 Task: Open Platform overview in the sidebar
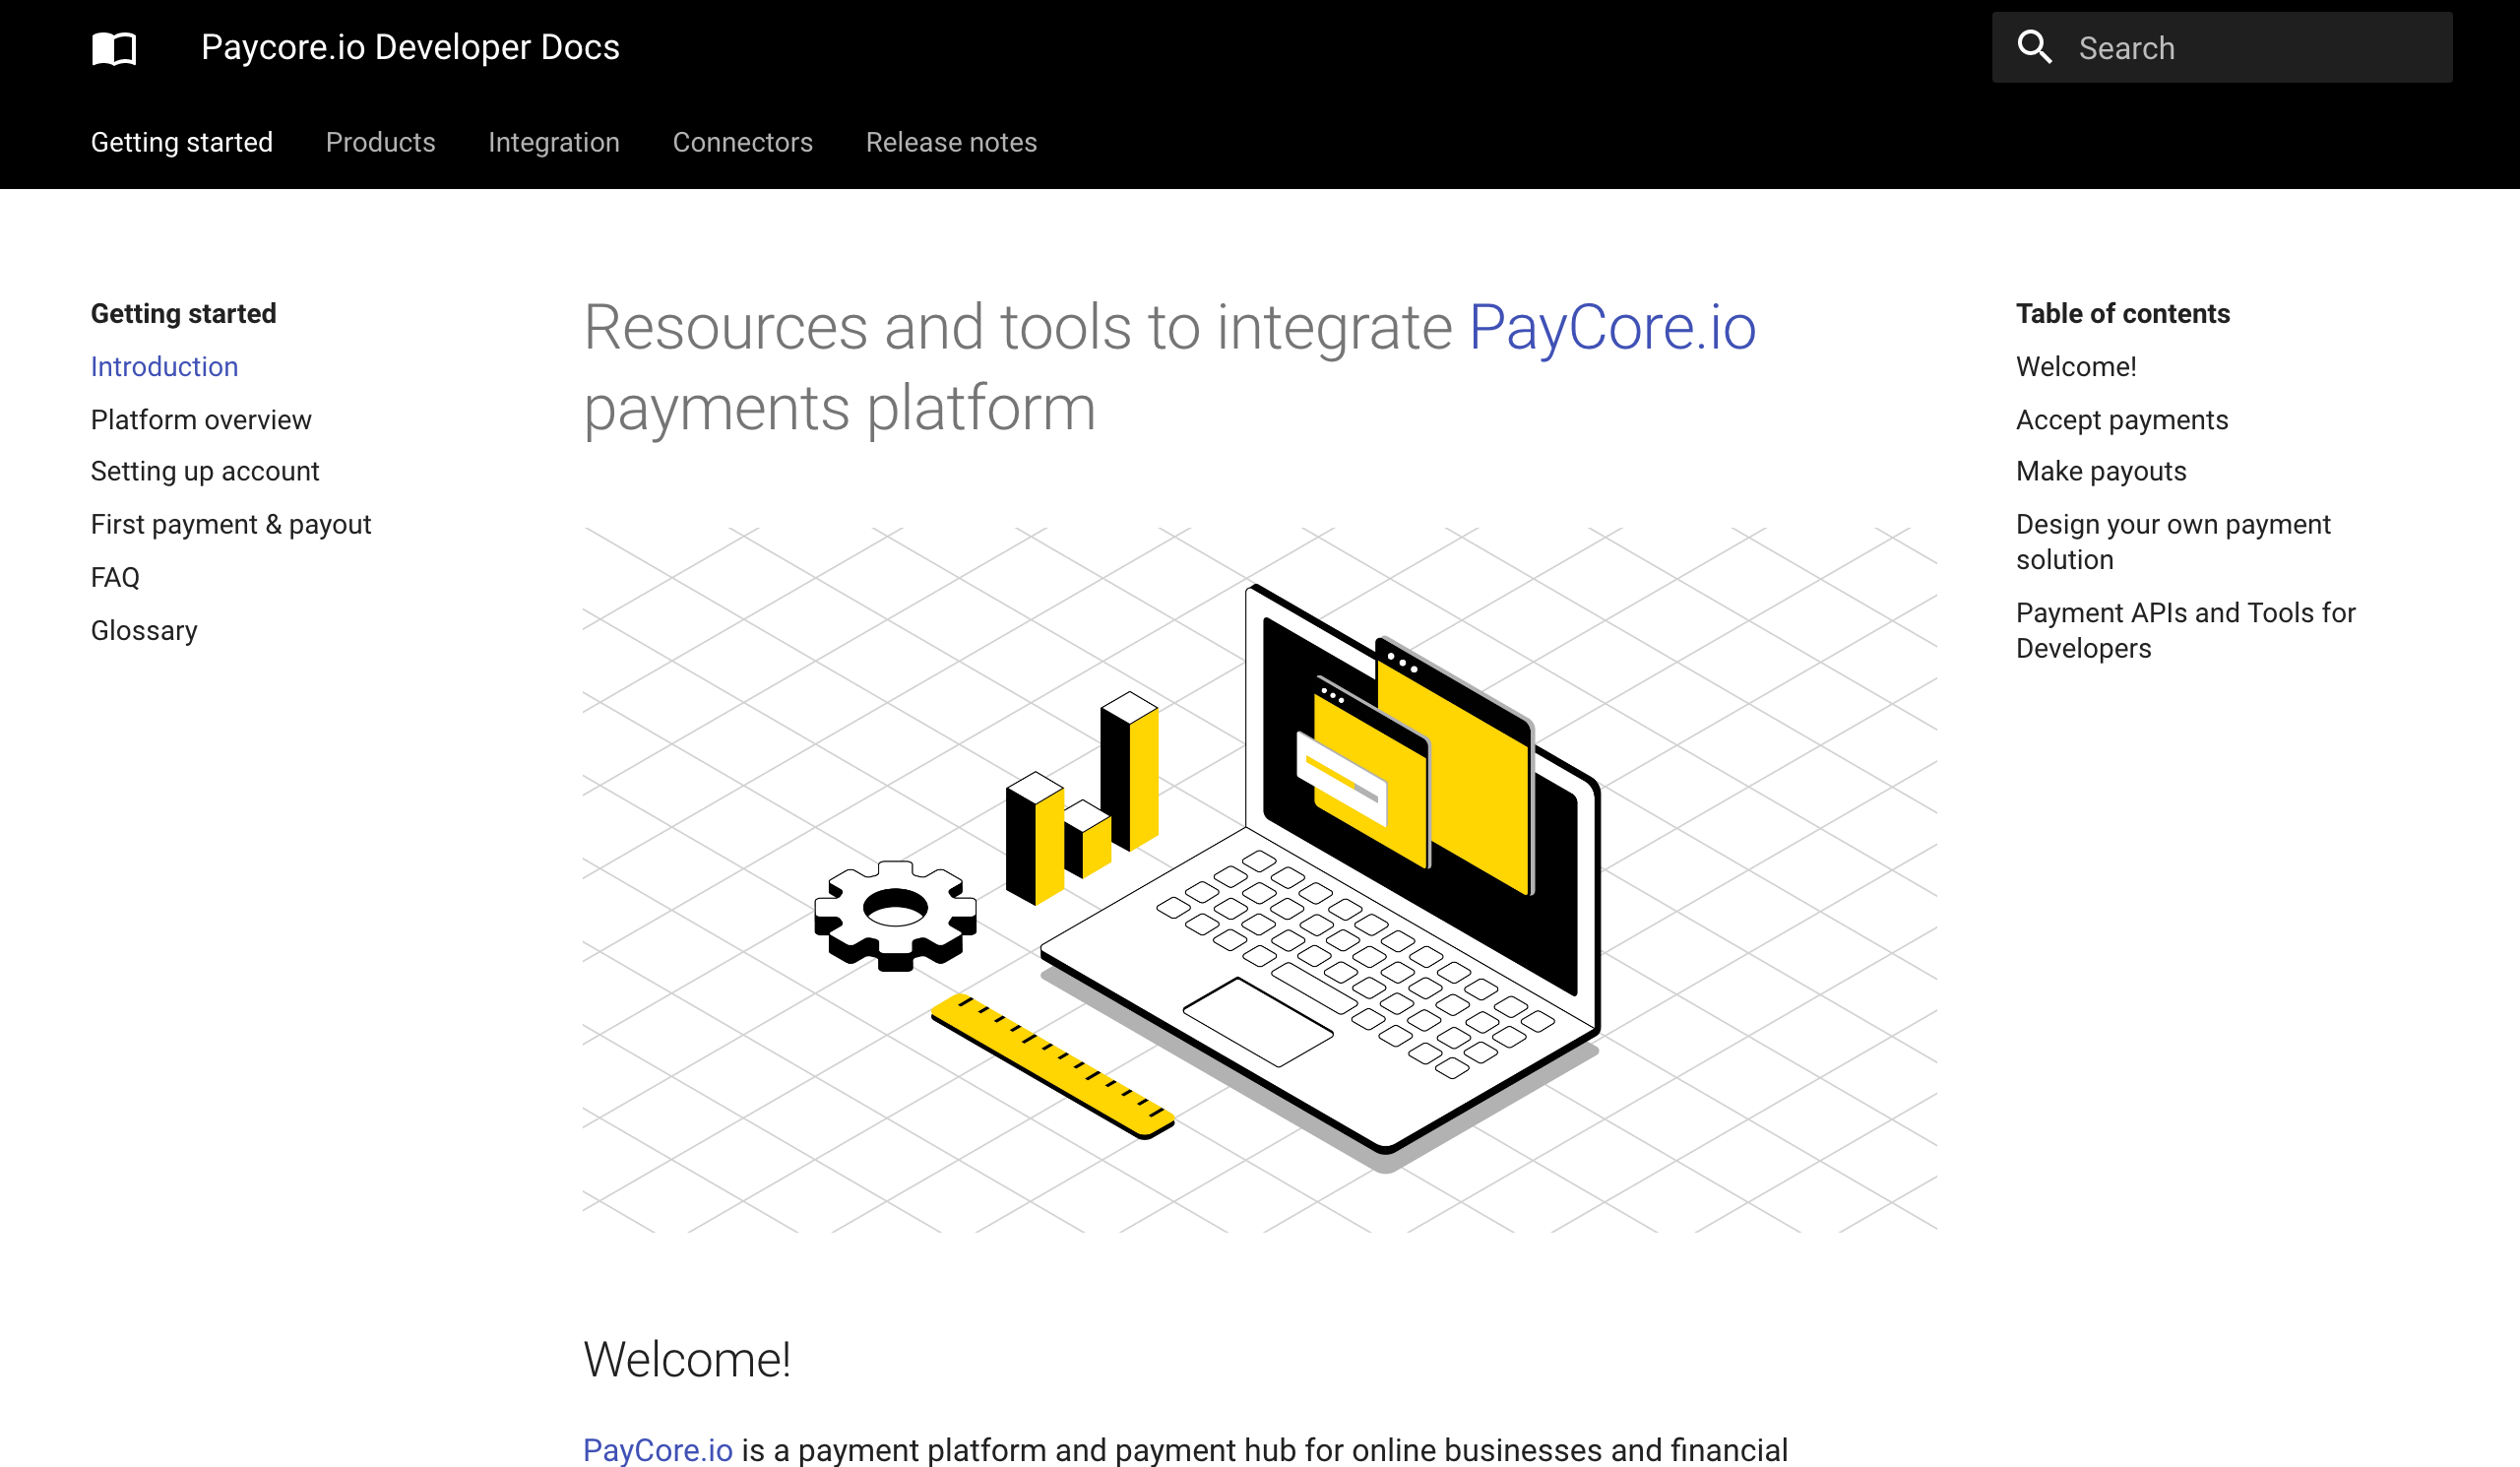[x=201, y=419]
